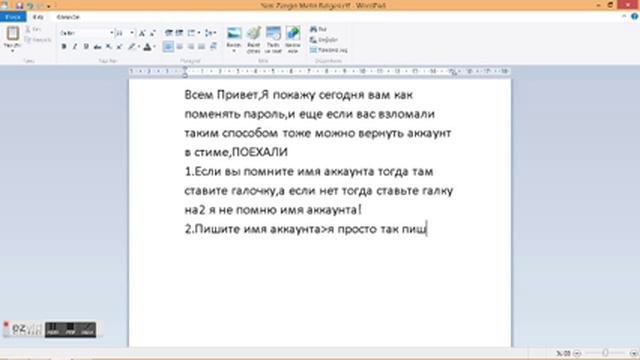This screenshot has width=640, height=360.
Task: Toggle Superscript formatting
Action: point(120,47)
